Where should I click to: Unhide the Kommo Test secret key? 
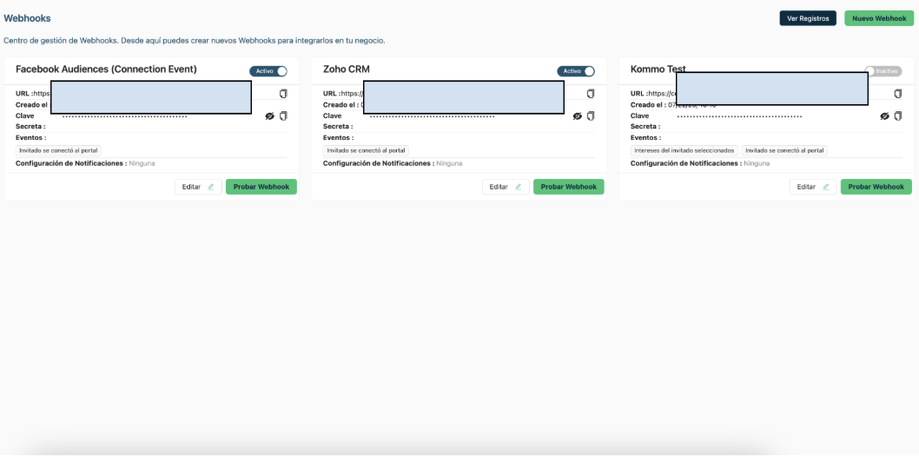tap(884, 116)
